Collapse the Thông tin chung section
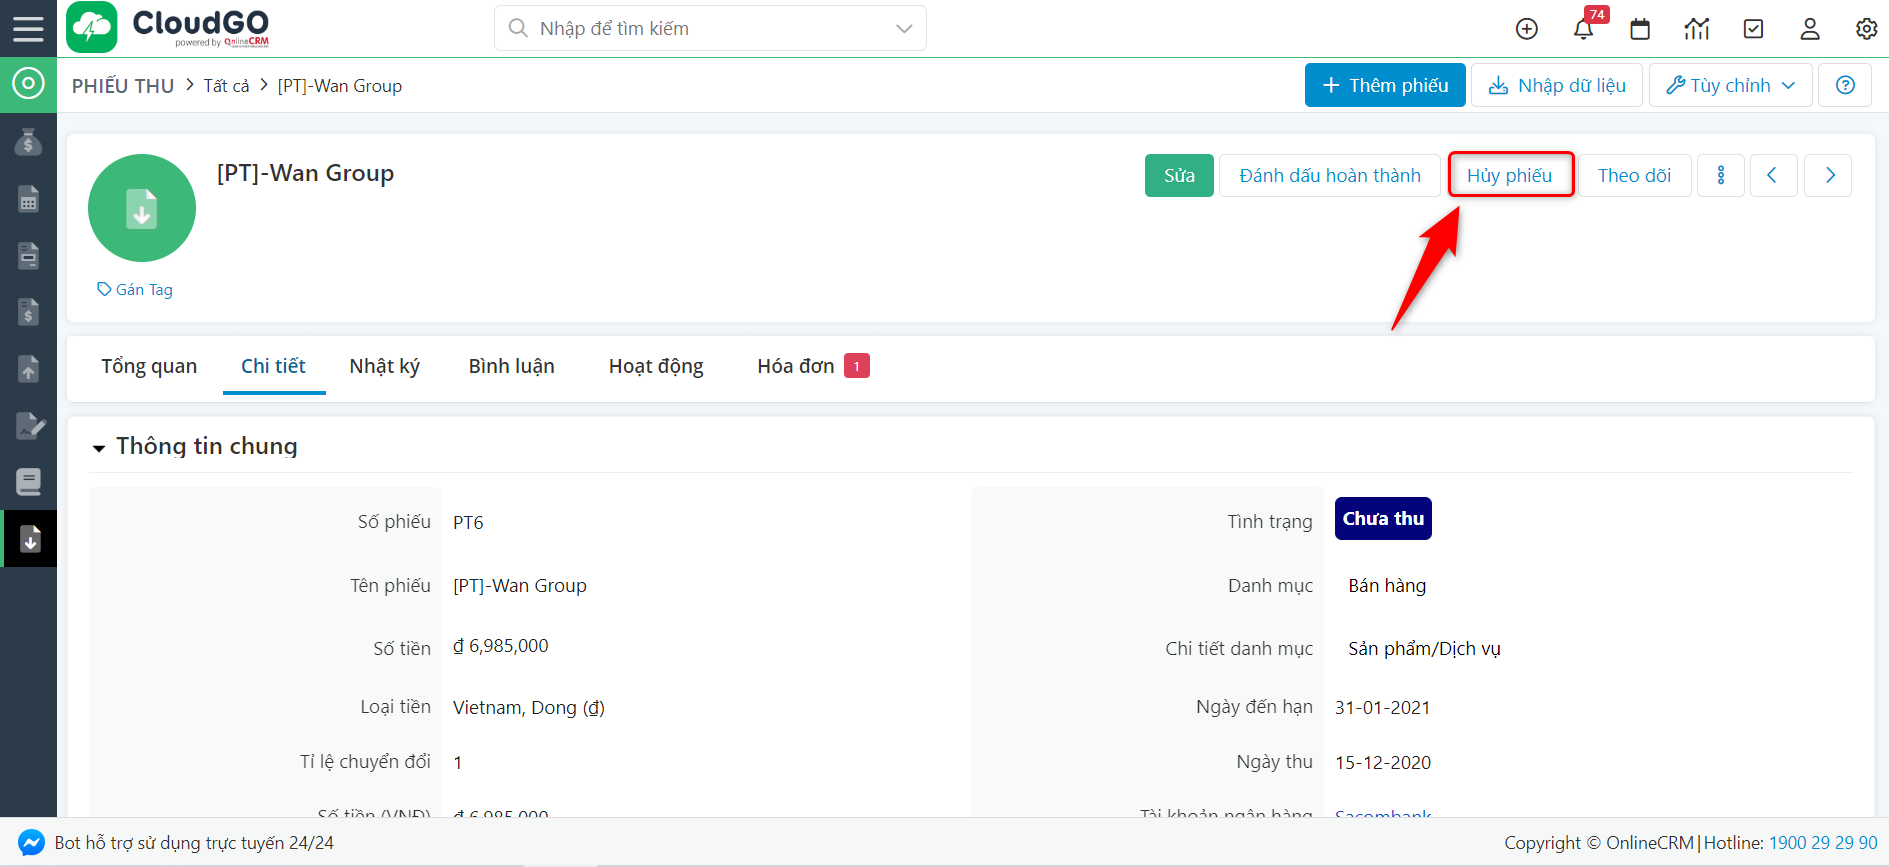This screenshot has height=867, width=1889. tap(99, 448)
